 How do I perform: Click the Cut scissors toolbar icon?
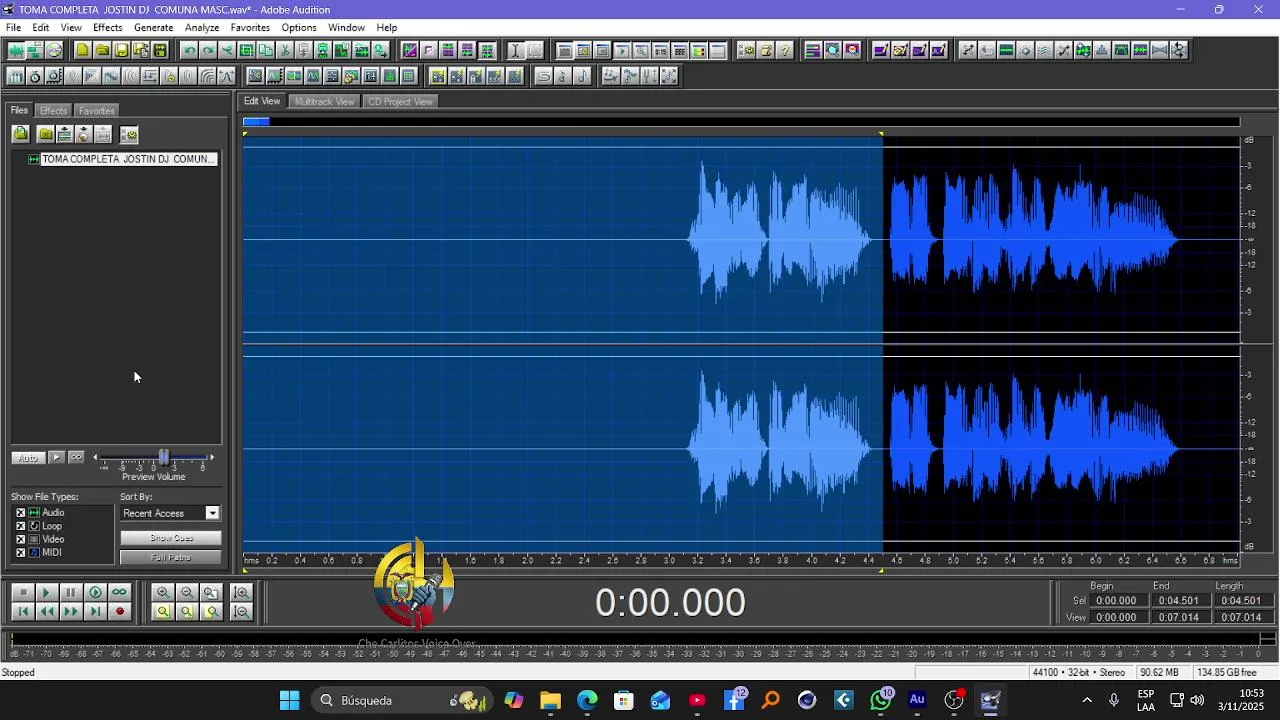285,50
